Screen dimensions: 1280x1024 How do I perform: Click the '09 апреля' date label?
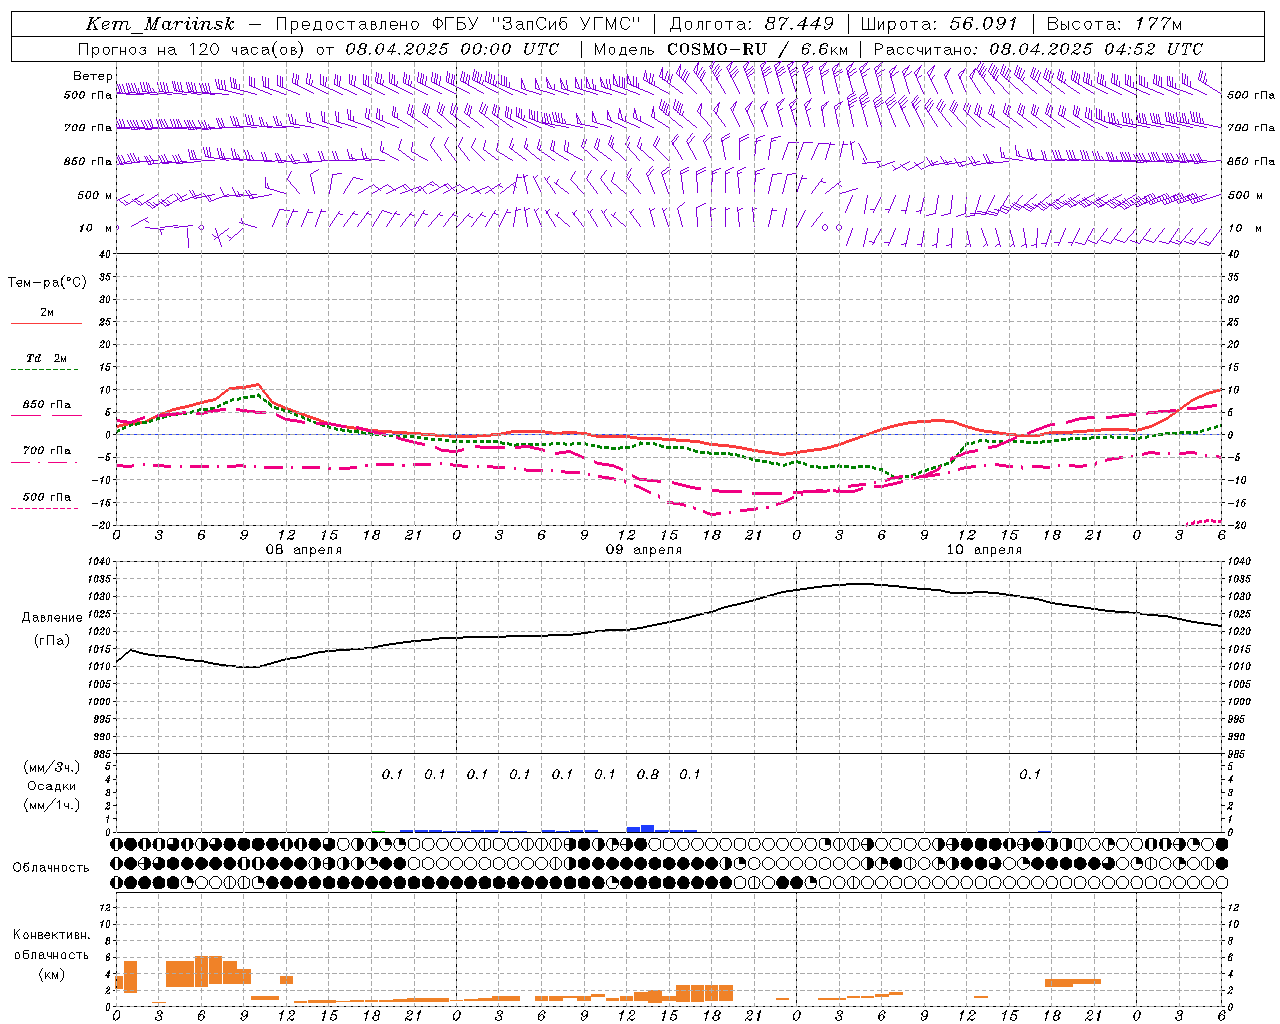pyautogui.click(x=644, y=550)
